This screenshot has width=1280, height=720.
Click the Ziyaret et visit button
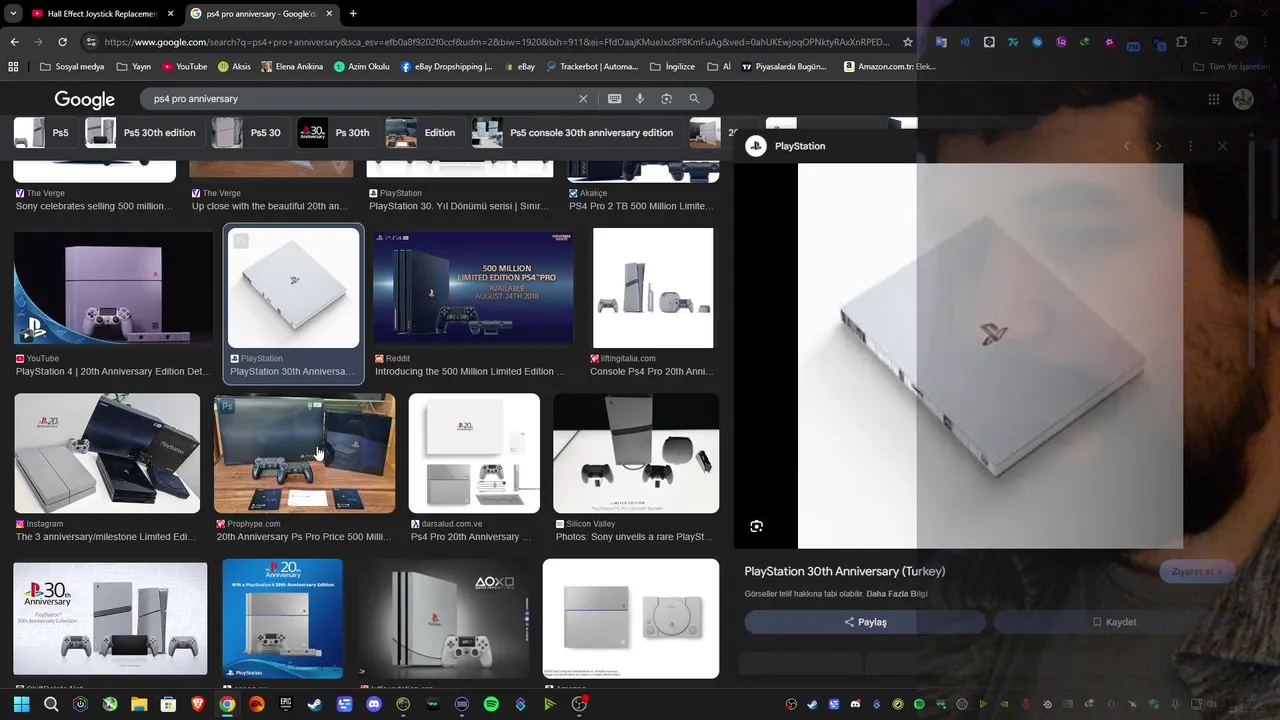point(1198,571)
